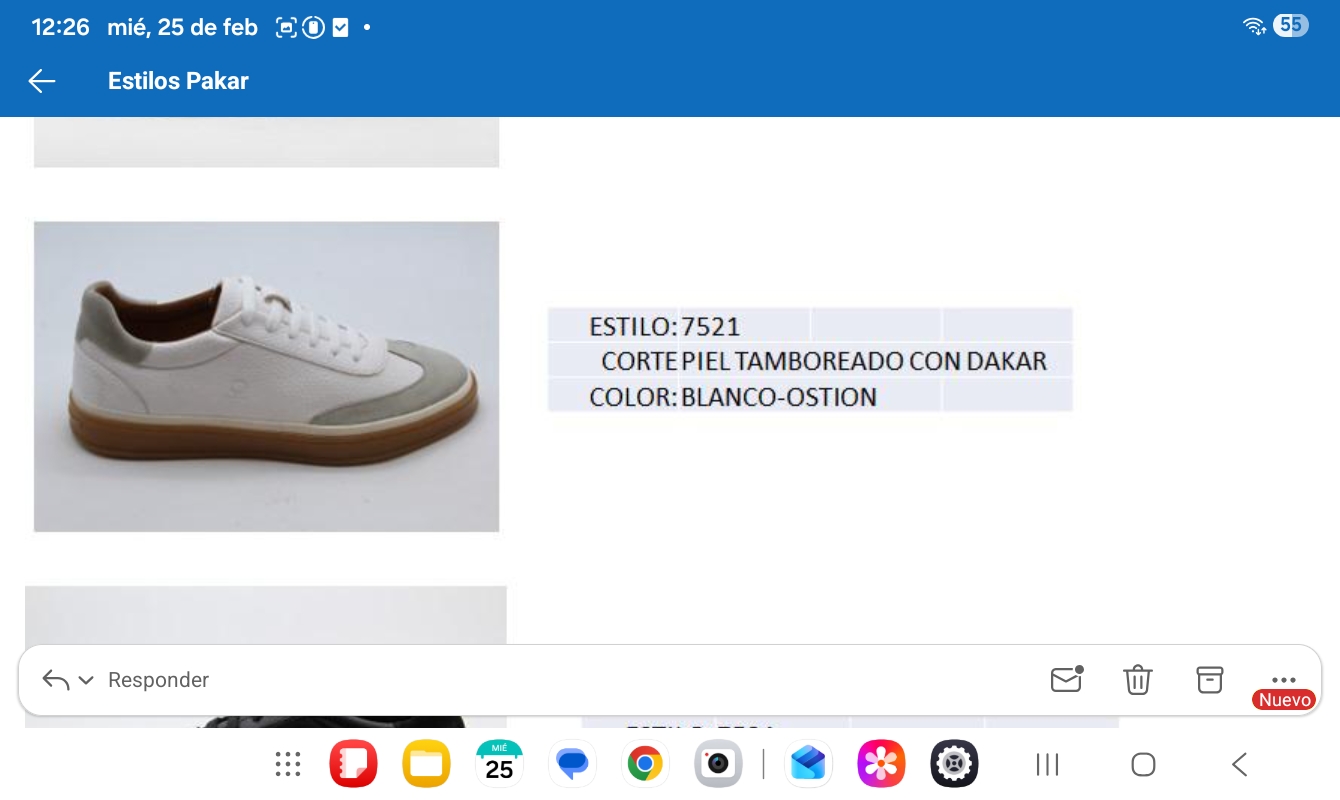1340x800 pixels.
Task: Open the app drawer grid
Action: tap(288, 765)
